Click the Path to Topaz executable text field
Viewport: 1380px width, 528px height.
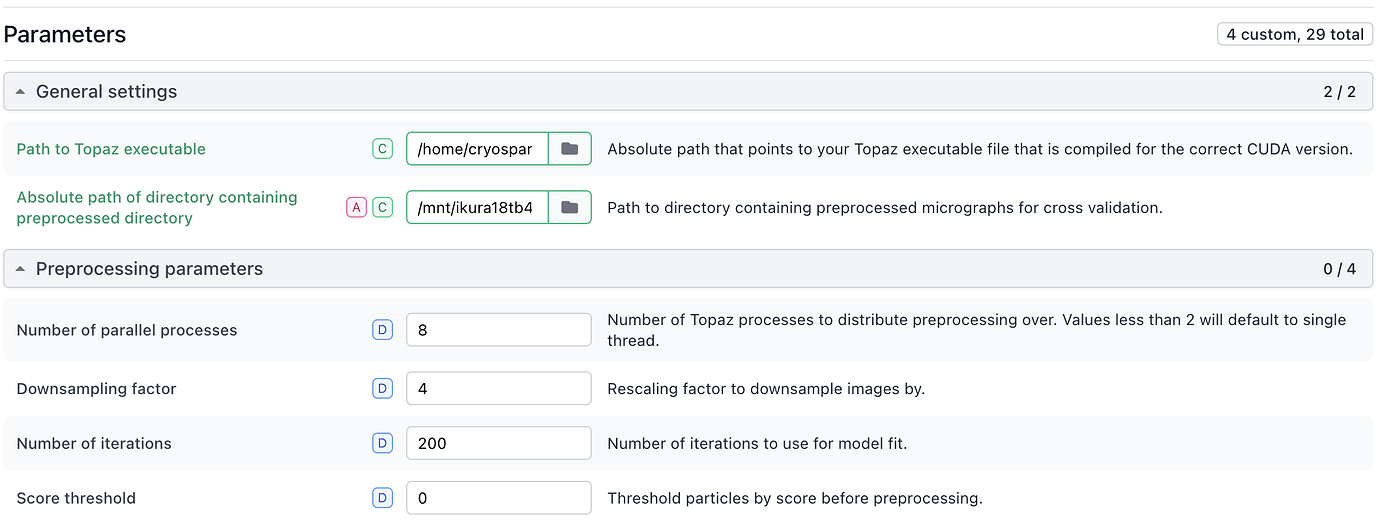tap(478, 149)
